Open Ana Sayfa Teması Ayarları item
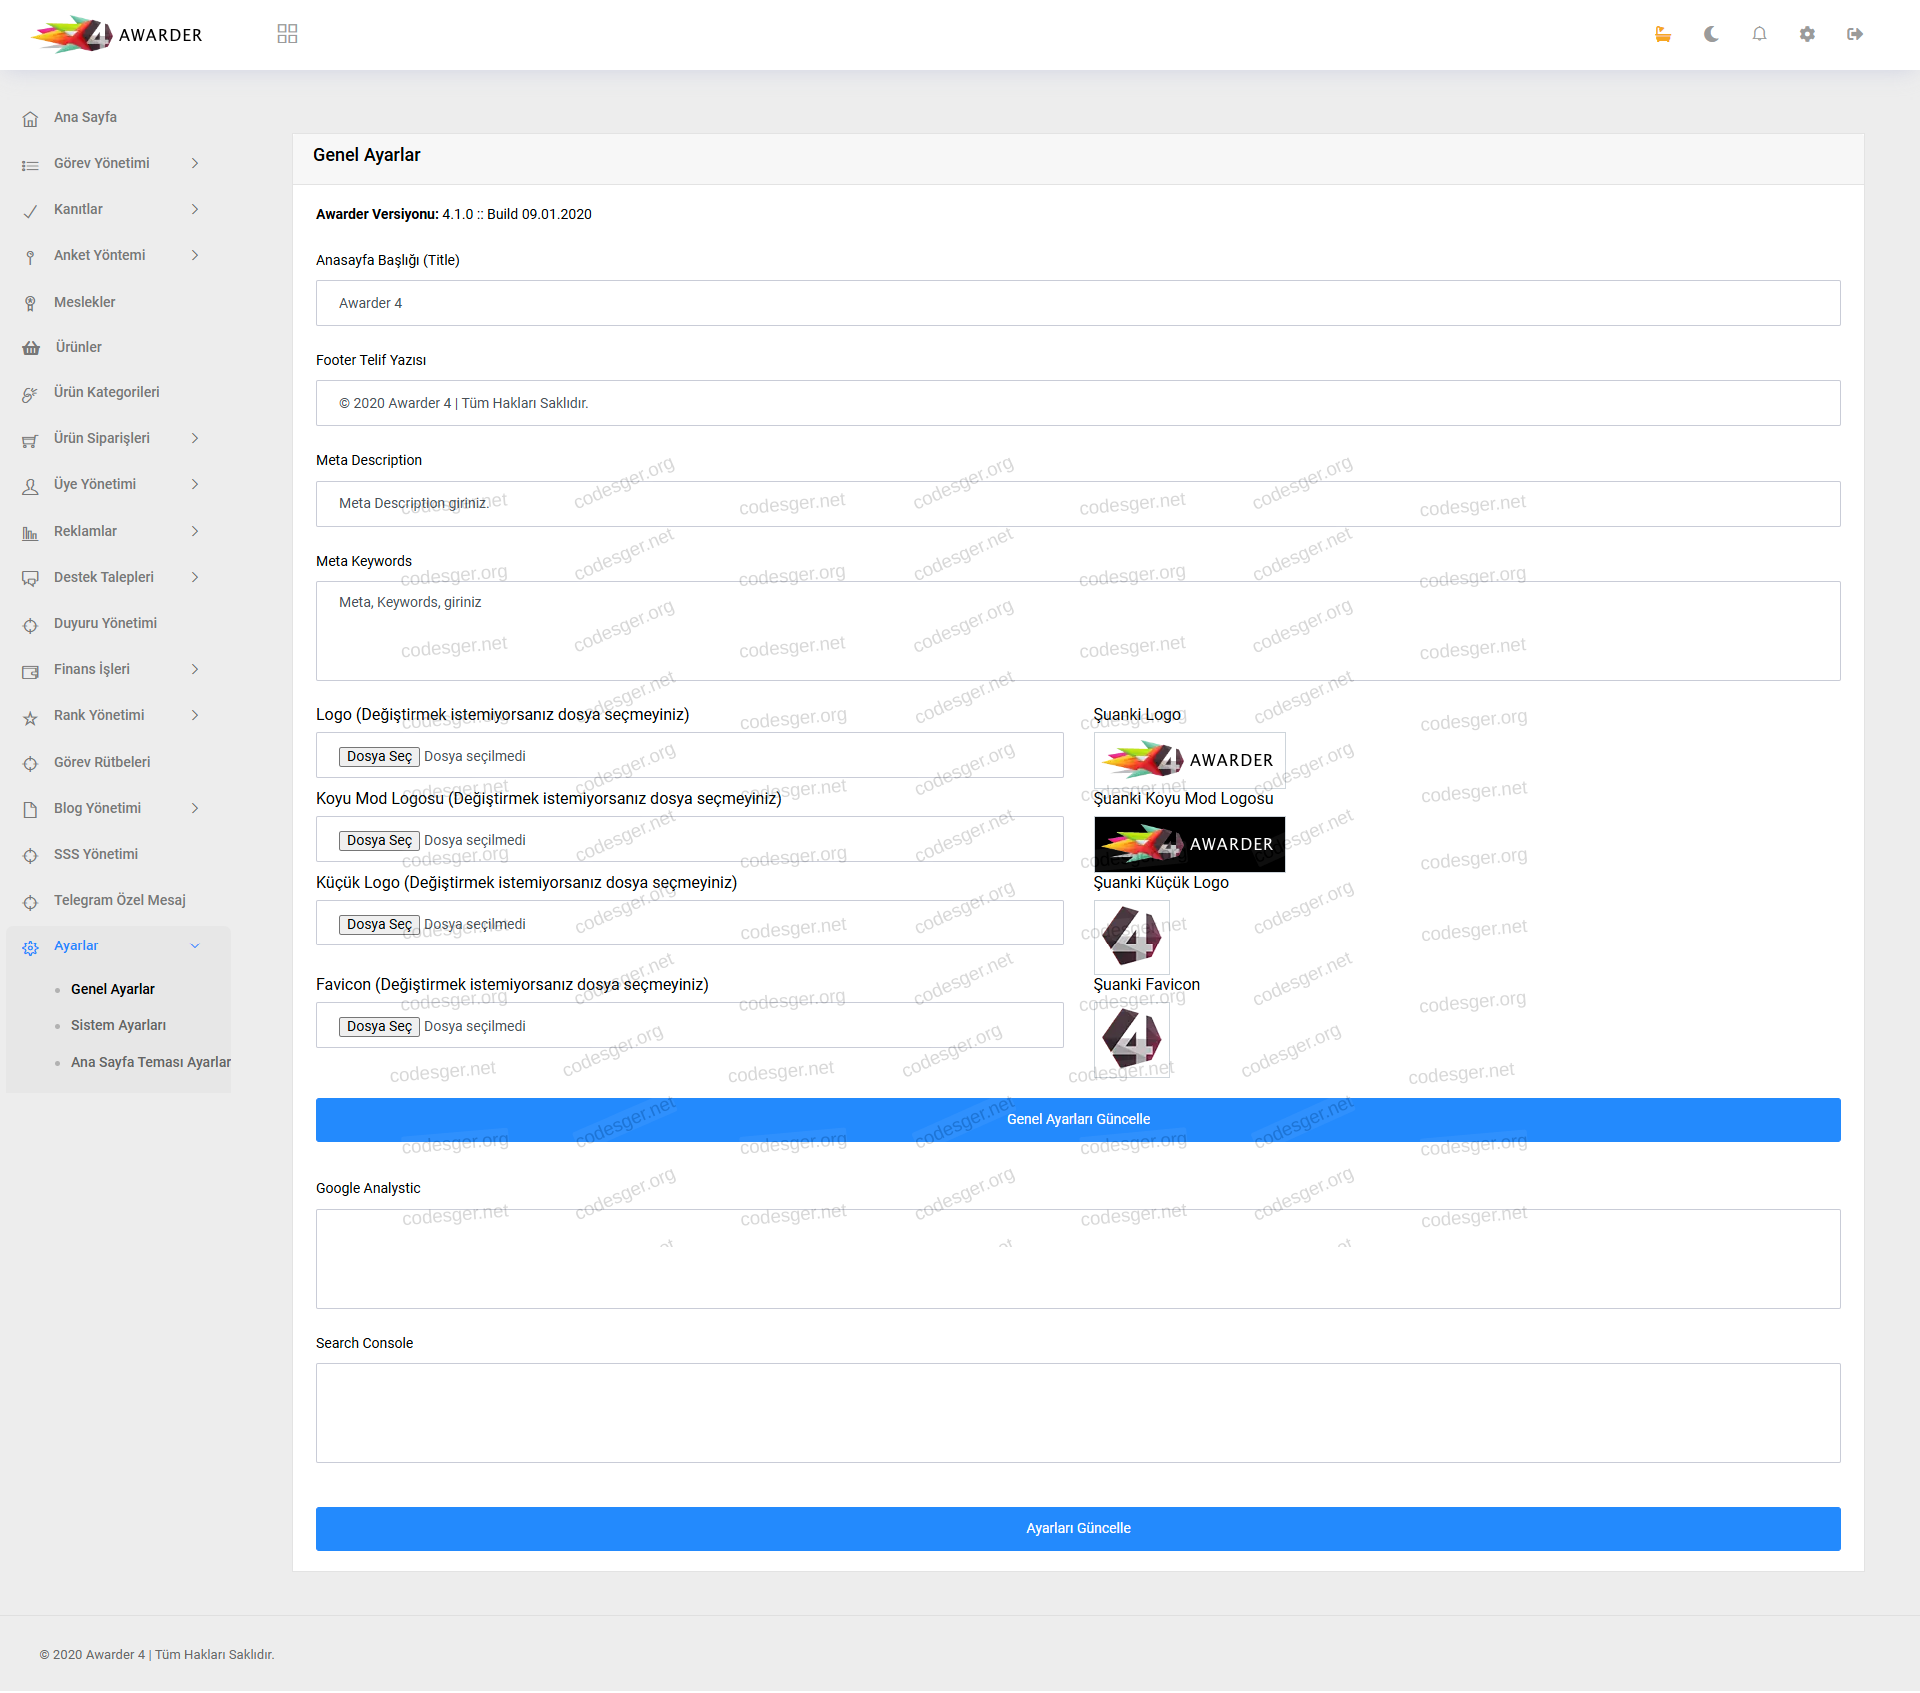1920x1693 pixels. pos(150,1062)
